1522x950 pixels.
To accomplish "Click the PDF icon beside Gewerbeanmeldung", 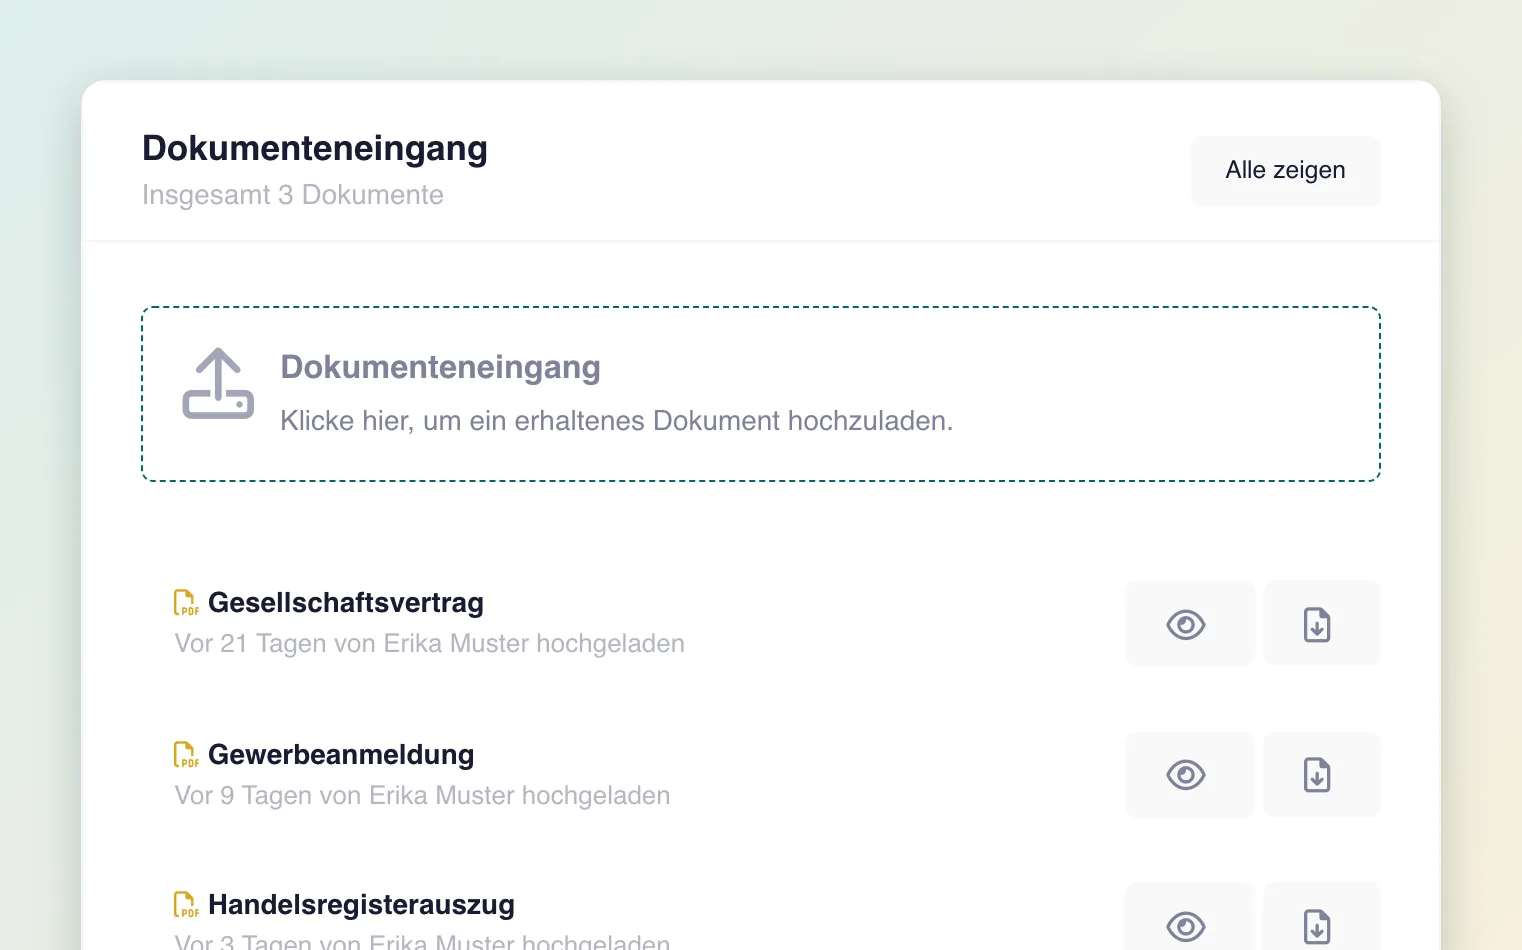I will 186,755.
